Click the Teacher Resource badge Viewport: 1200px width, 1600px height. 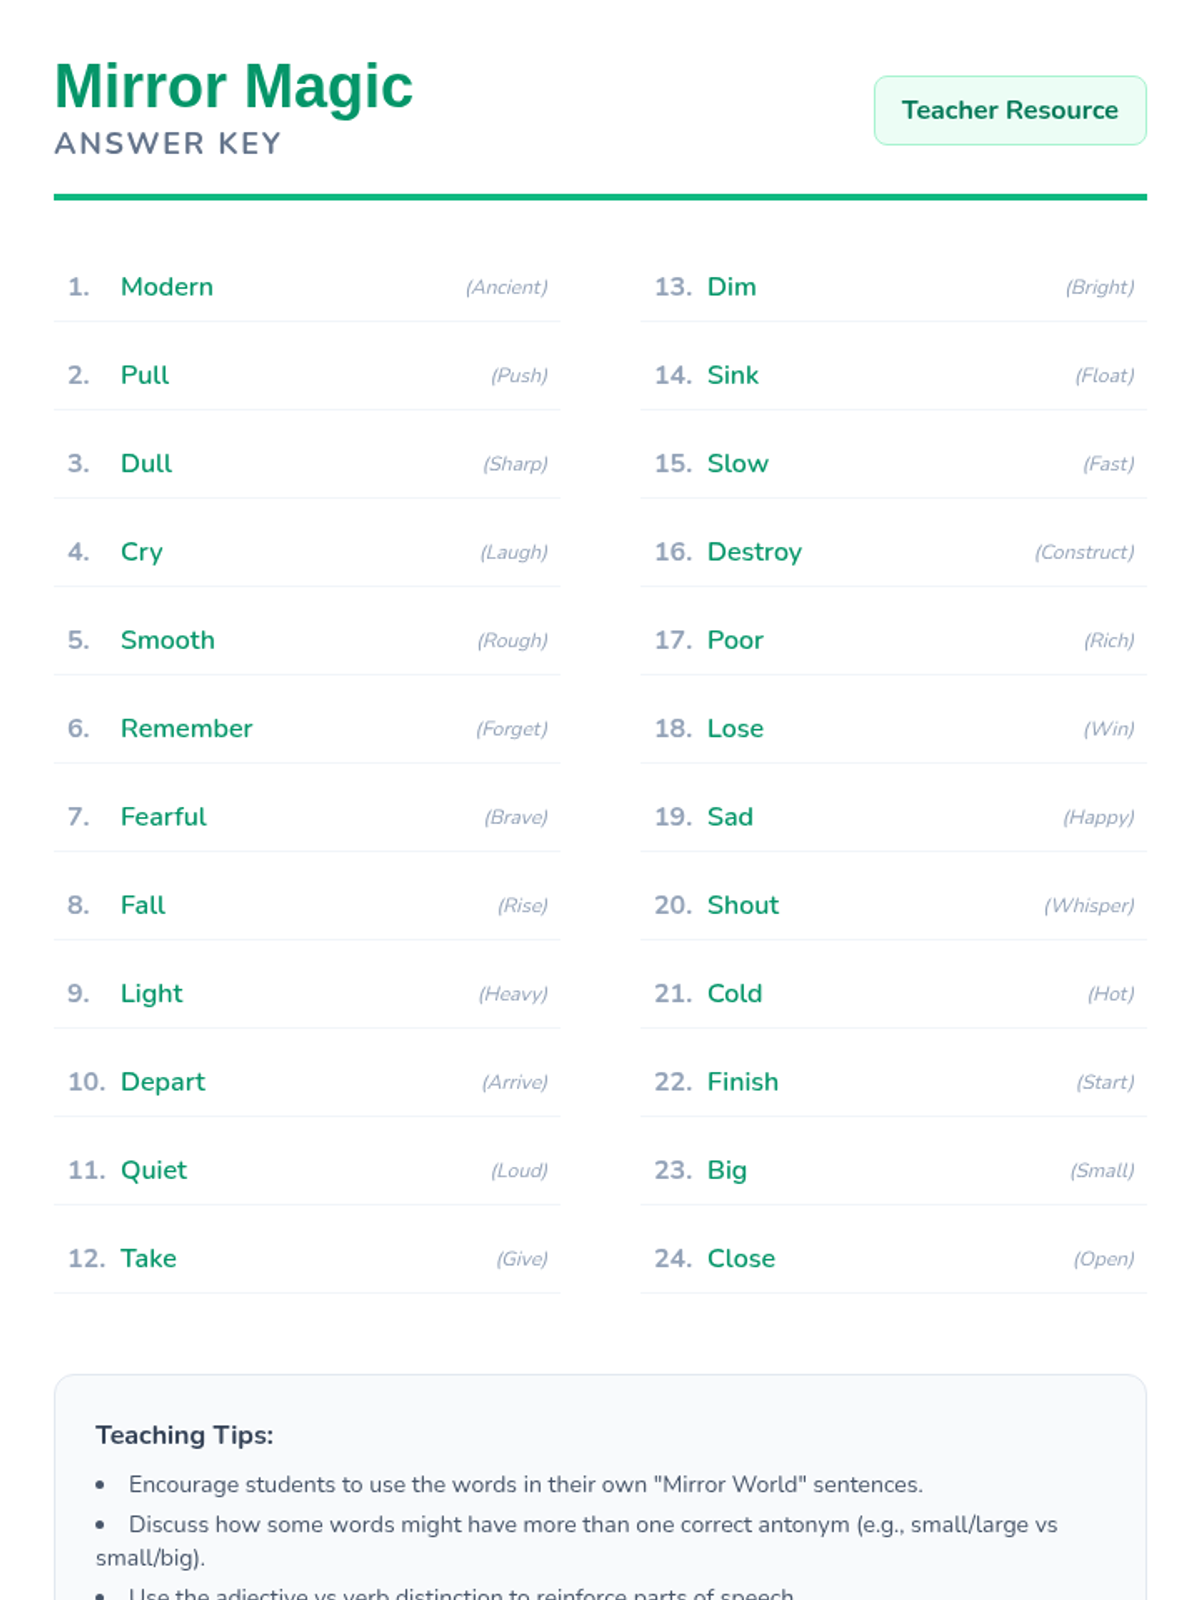click(x=1010, y=110)
